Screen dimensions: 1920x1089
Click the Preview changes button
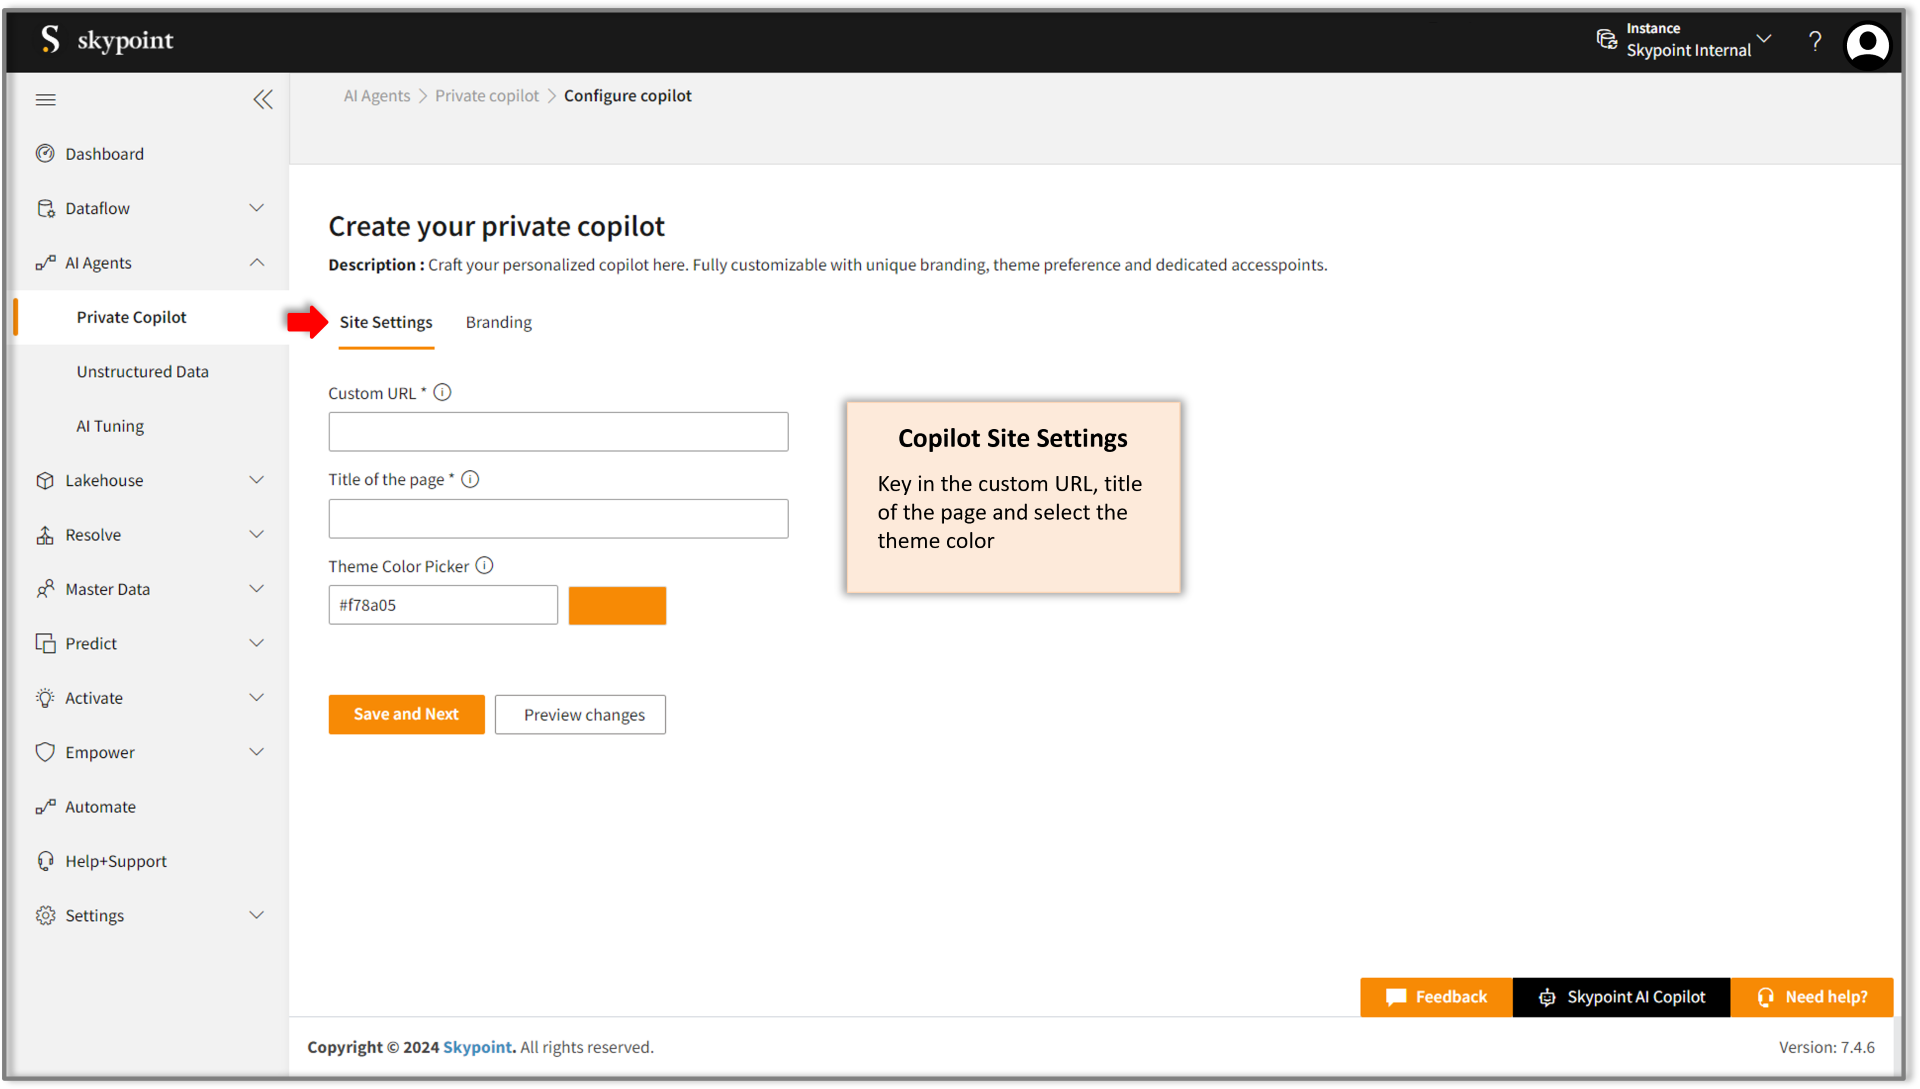tap(580, 714)
